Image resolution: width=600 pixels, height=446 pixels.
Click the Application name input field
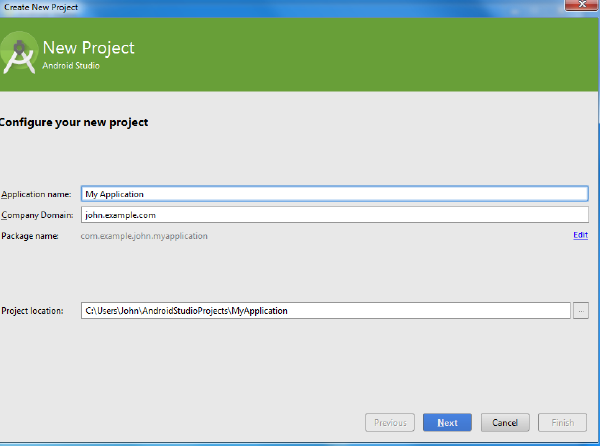[x=334, y=194]
